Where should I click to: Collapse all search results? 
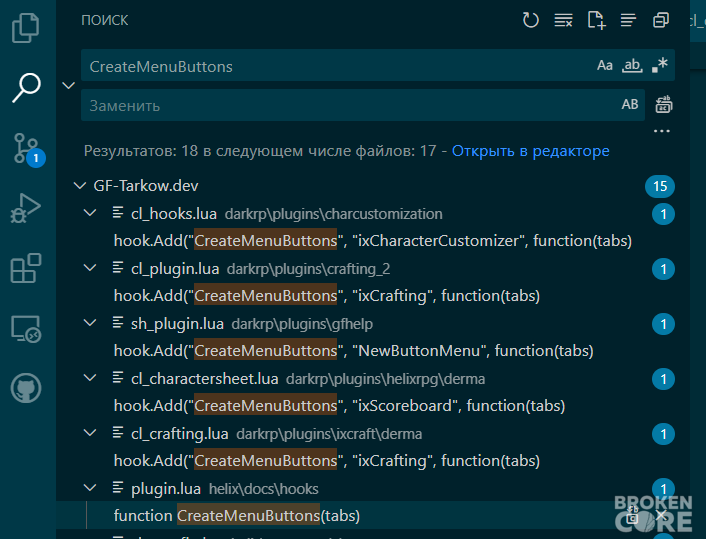tap(661, 20)
